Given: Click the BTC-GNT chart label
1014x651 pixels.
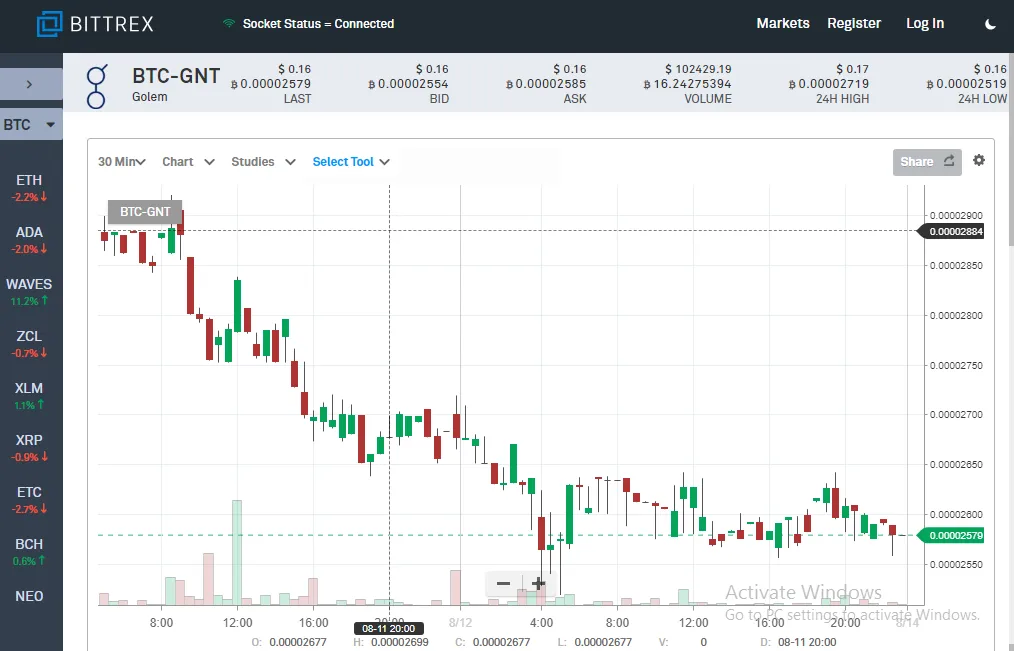Looking at the screenshot, I should coord(145,211).
